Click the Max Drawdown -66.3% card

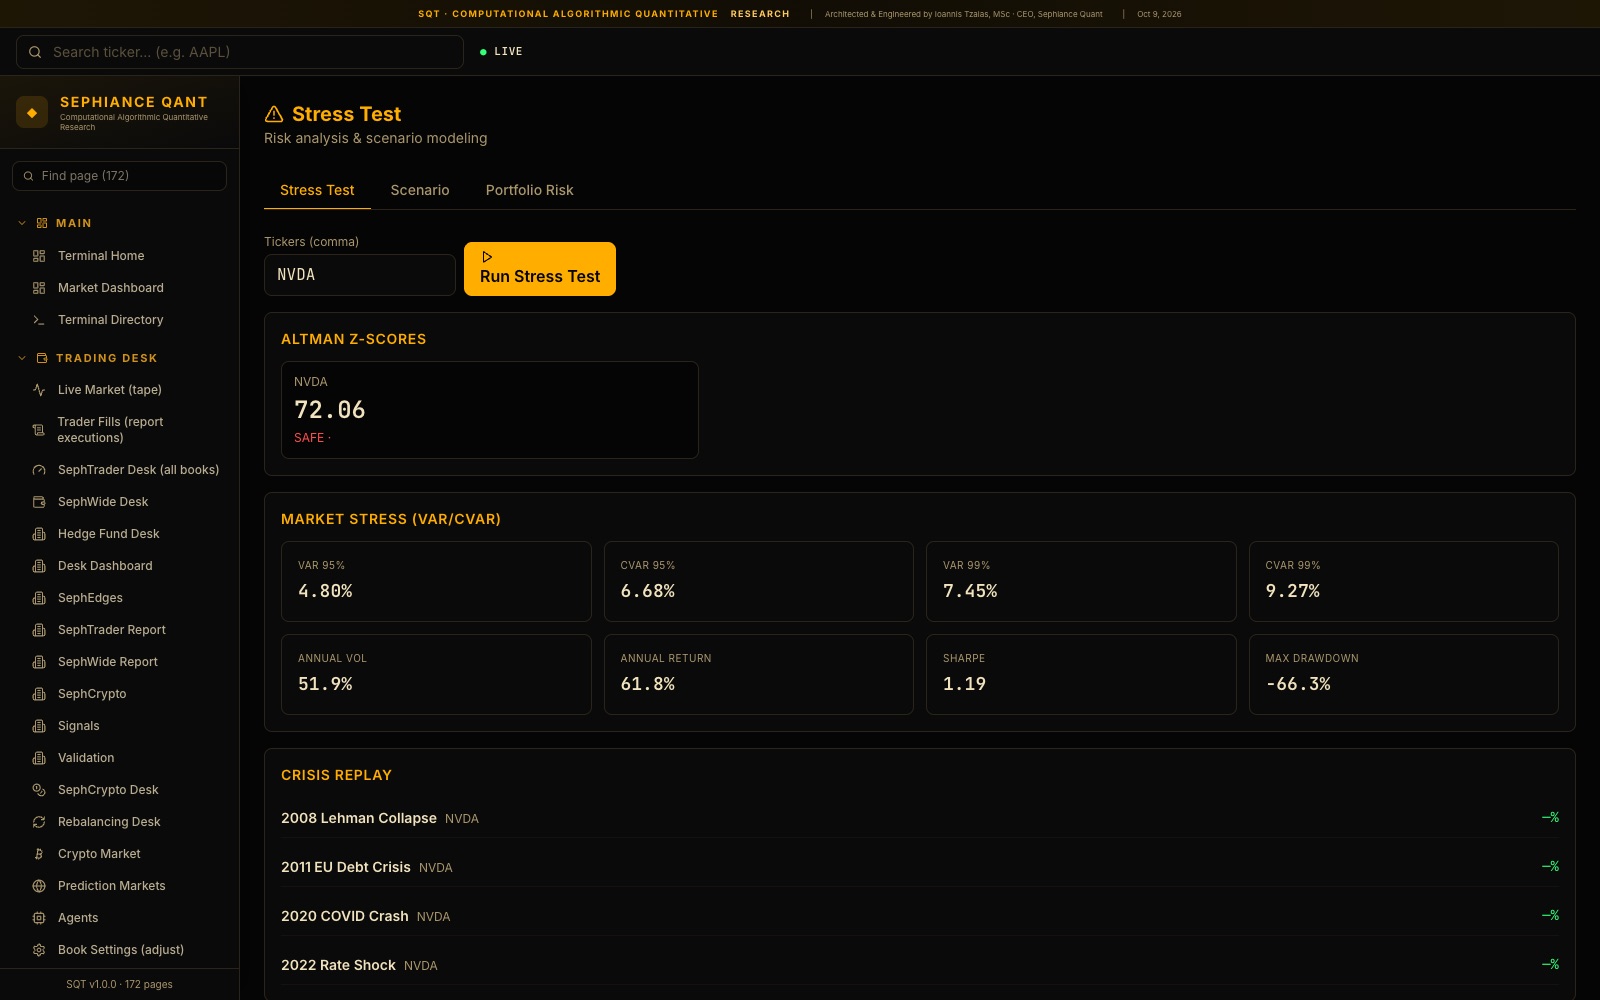1404,674
